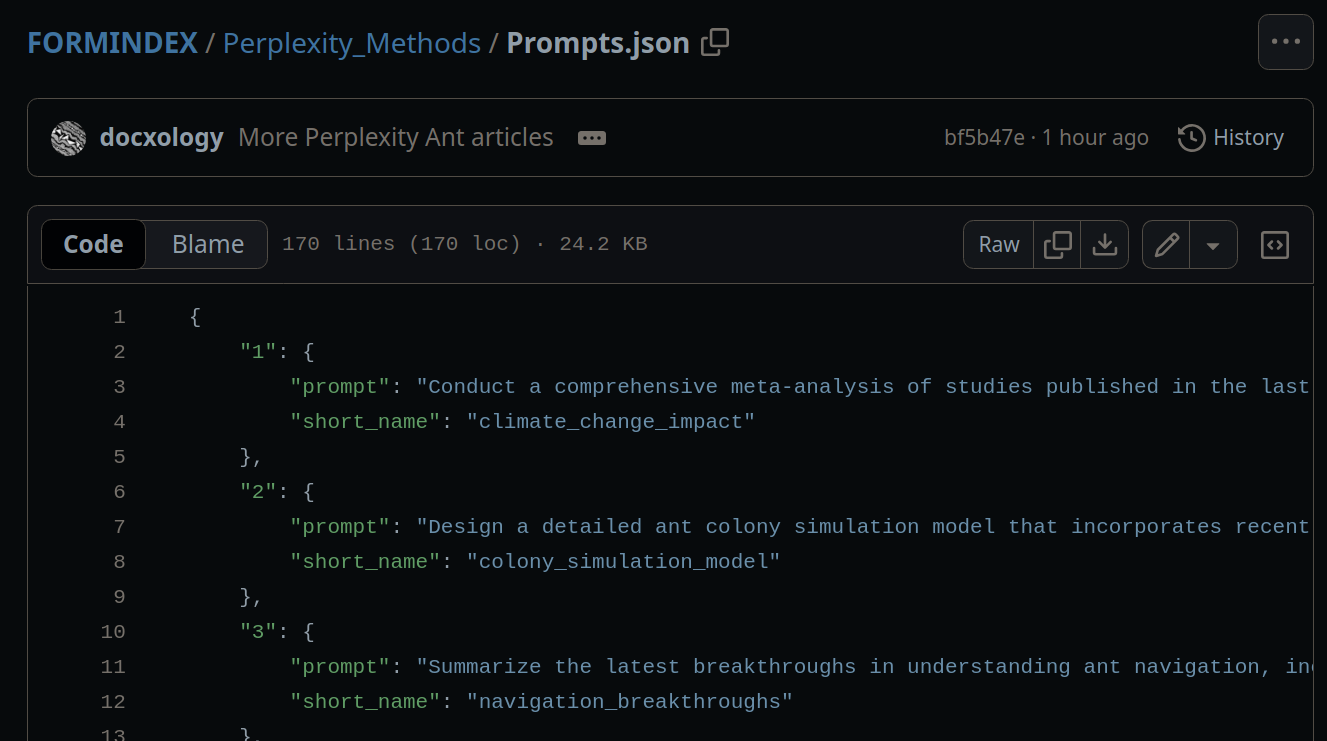Open 'More Perplexity Ant articles' commit message
Screen dimensions: 1327x741
396,138
